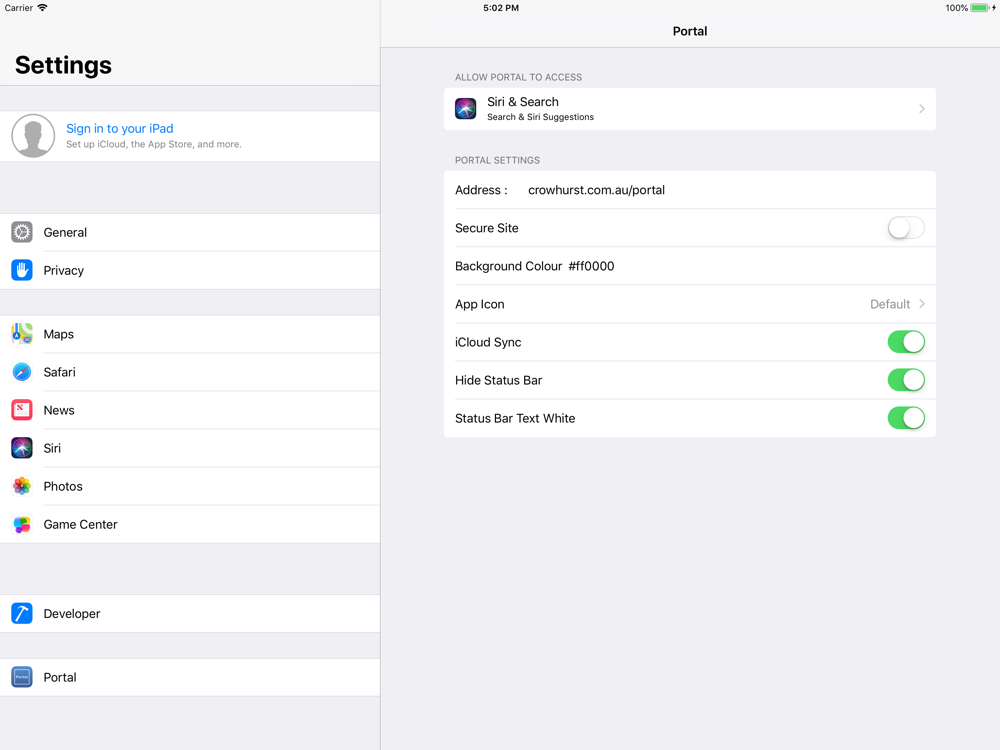This screenshot has height=750, width=1000.
Task: Edit the Address field crowhurst.com.au/portal
Action: tap(596, 190)
